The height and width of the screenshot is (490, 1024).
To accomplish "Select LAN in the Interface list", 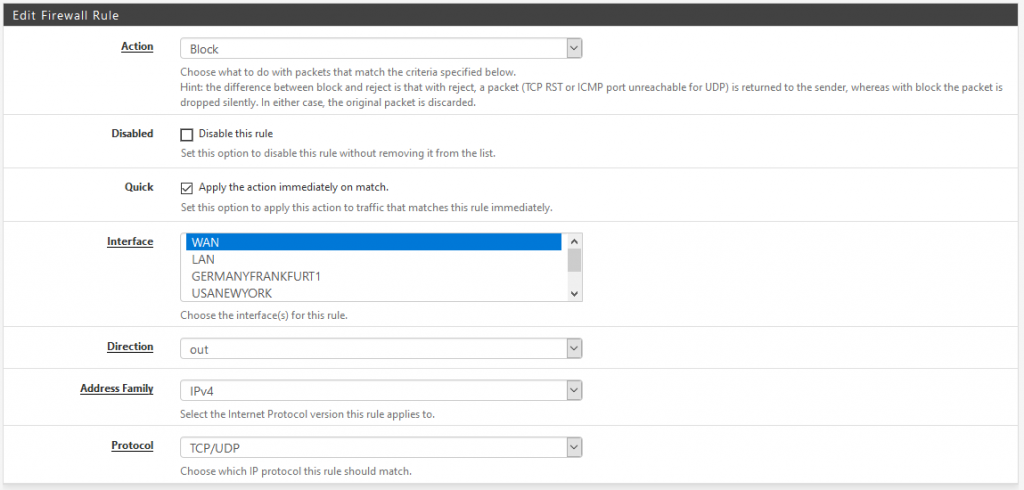I will coord(374,259).
